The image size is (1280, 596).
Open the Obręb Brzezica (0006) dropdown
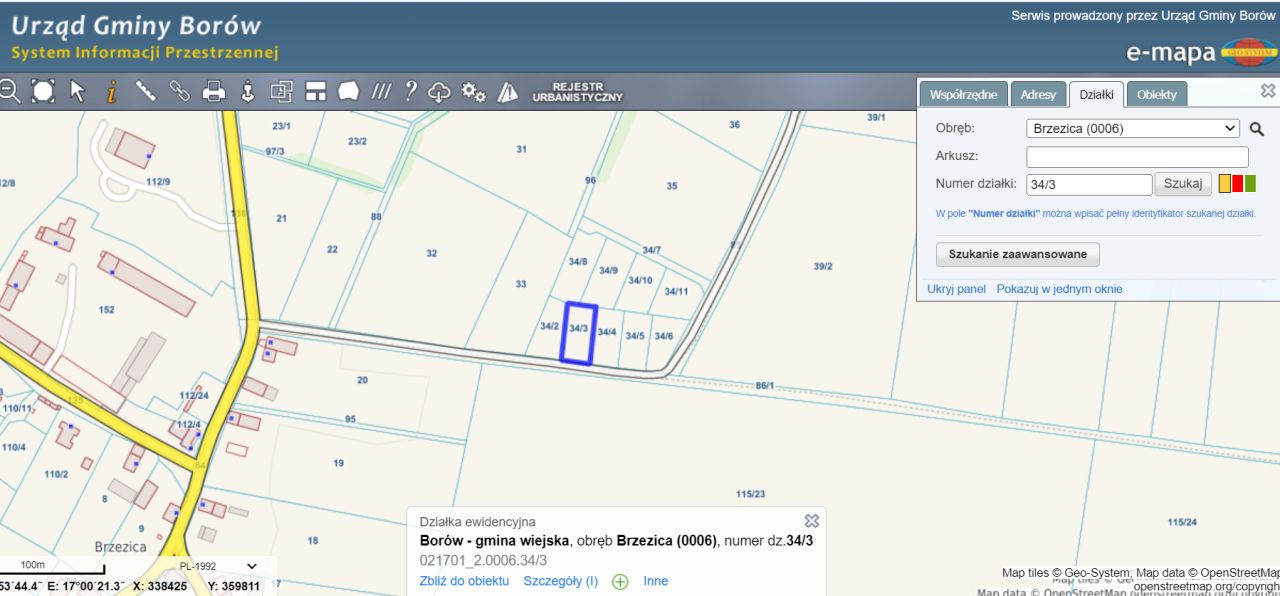point(1133,129)
